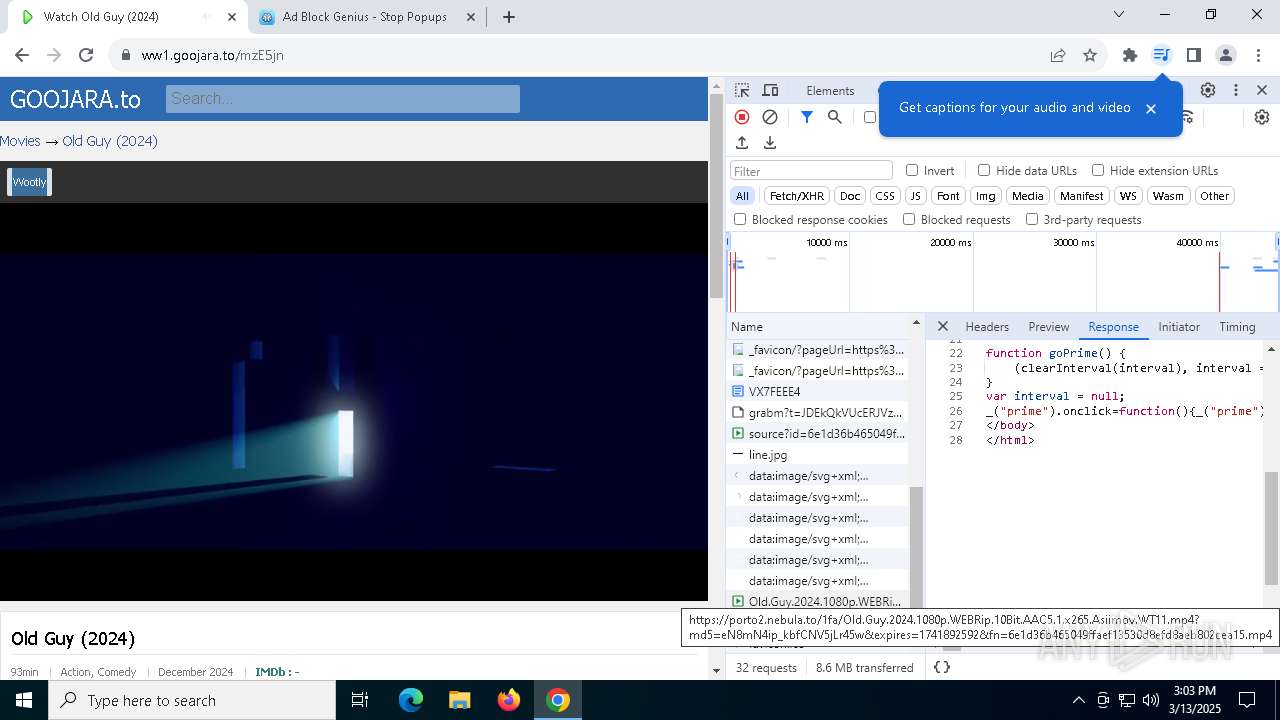The height and width of the screenshot is (720, 1280).
Task: Open the Chrome menu
Action: (x=1257, y=55)
